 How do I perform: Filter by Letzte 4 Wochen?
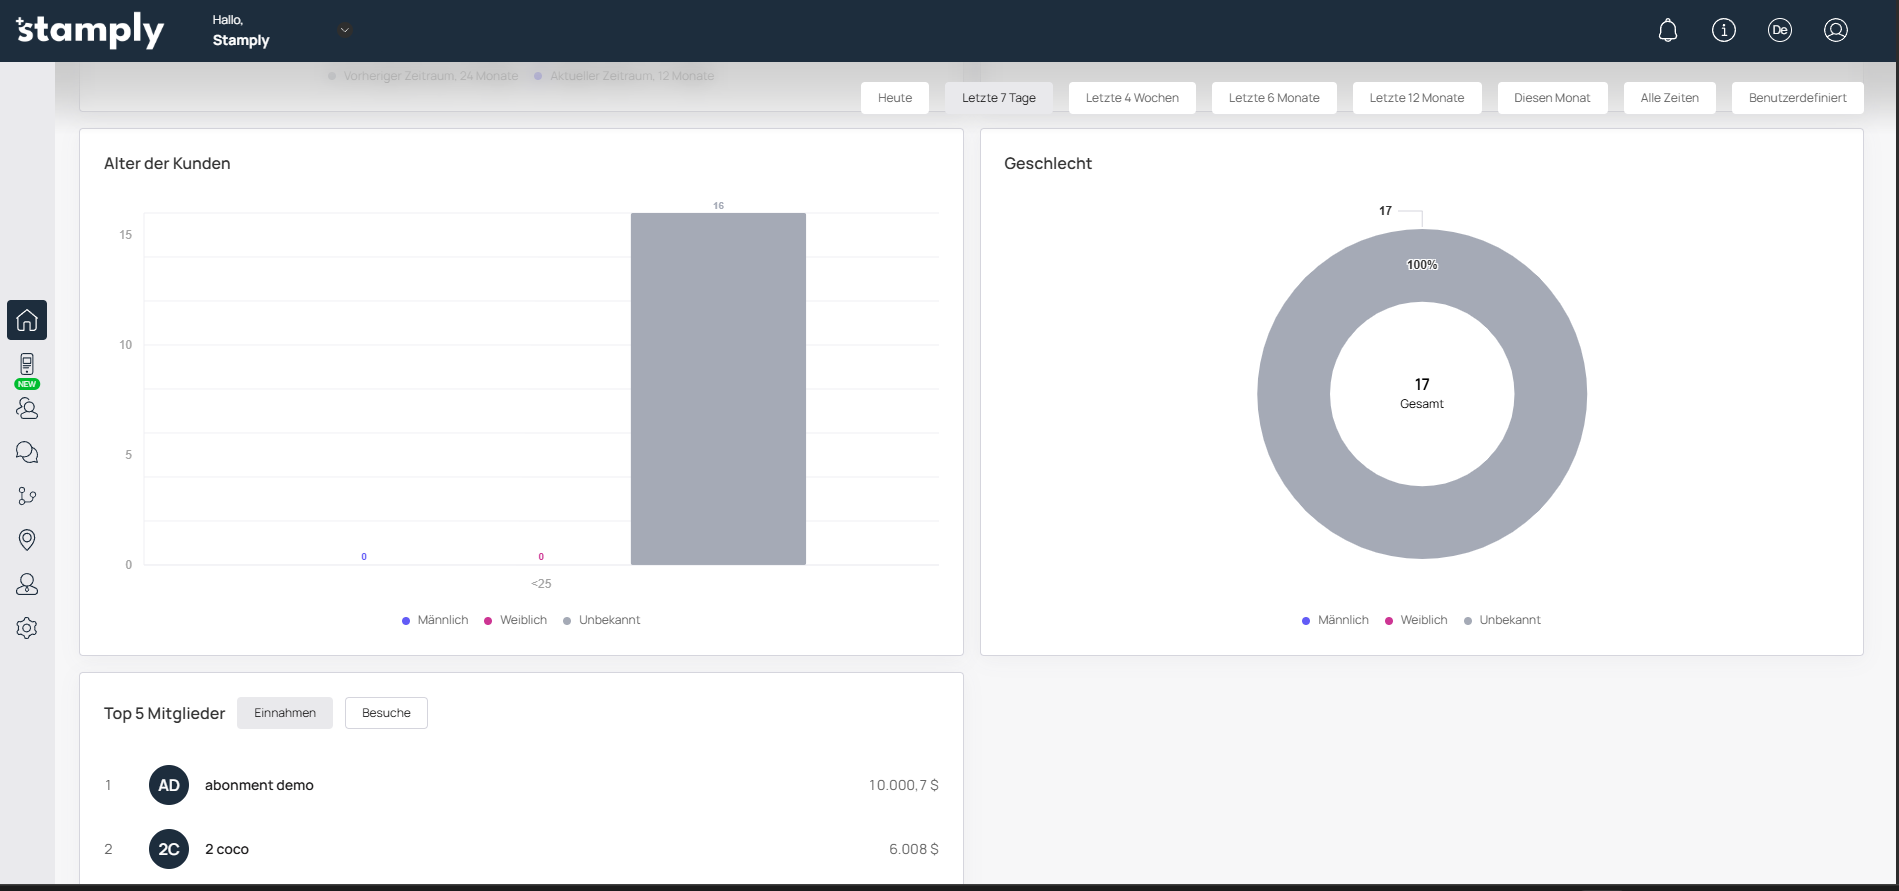tap(1132, 98)
